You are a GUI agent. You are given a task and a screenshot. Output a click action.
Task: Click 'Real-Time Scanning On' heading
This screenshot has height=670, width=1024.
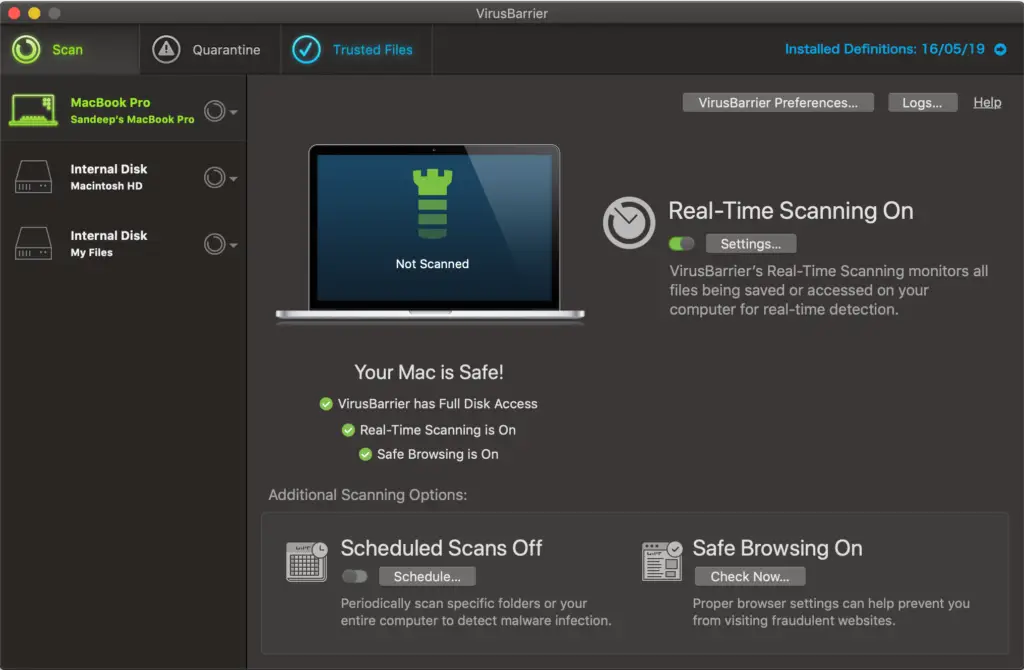click(791, 211)
